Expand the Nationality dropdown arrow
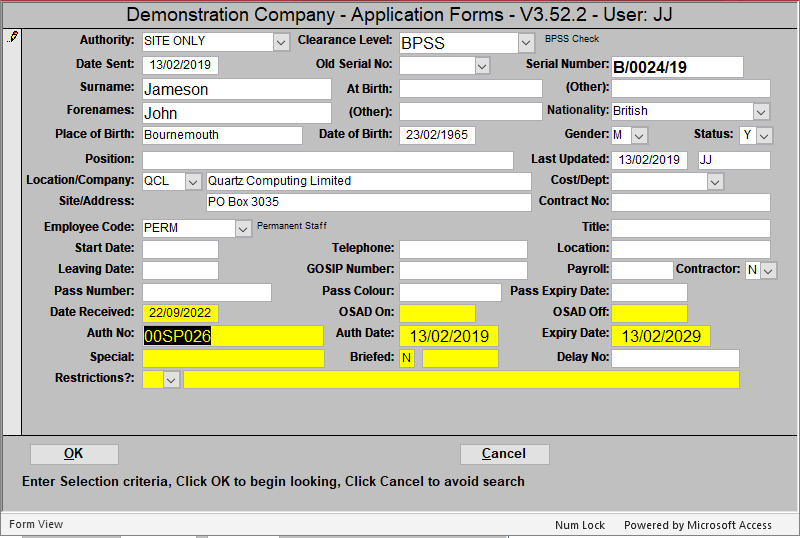 (761, 111)
